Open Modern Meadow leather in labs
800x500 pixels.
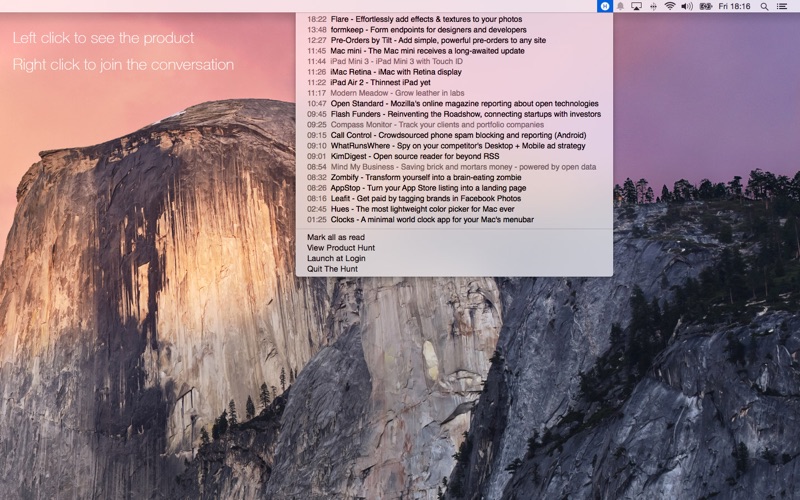pyautogui.click(x=454, y=93)
